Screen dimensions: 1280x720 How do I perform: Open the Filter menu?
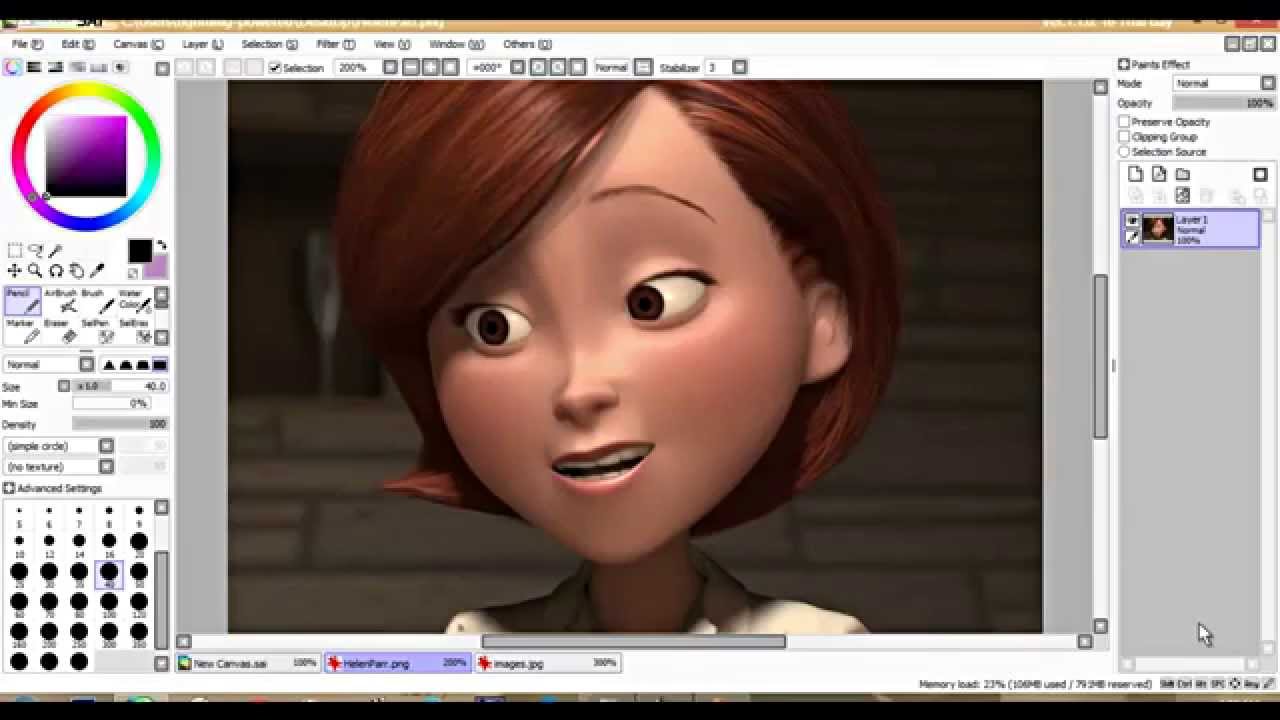click(335, 44)
